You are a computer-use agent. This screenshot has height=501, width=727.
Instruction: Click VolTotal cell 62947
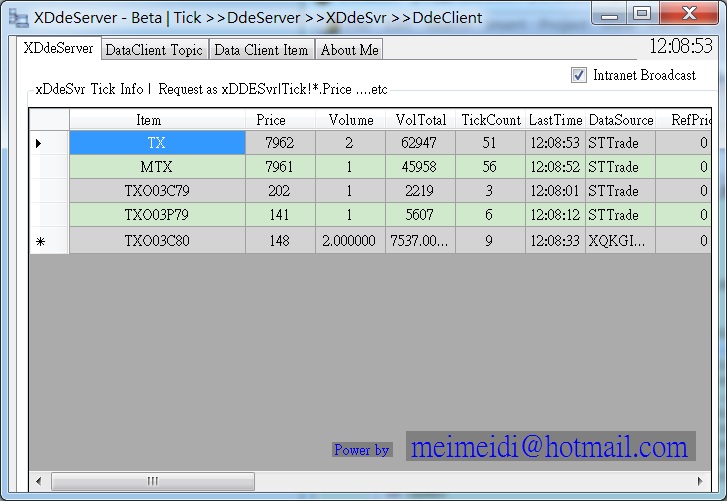coord(420,143)
